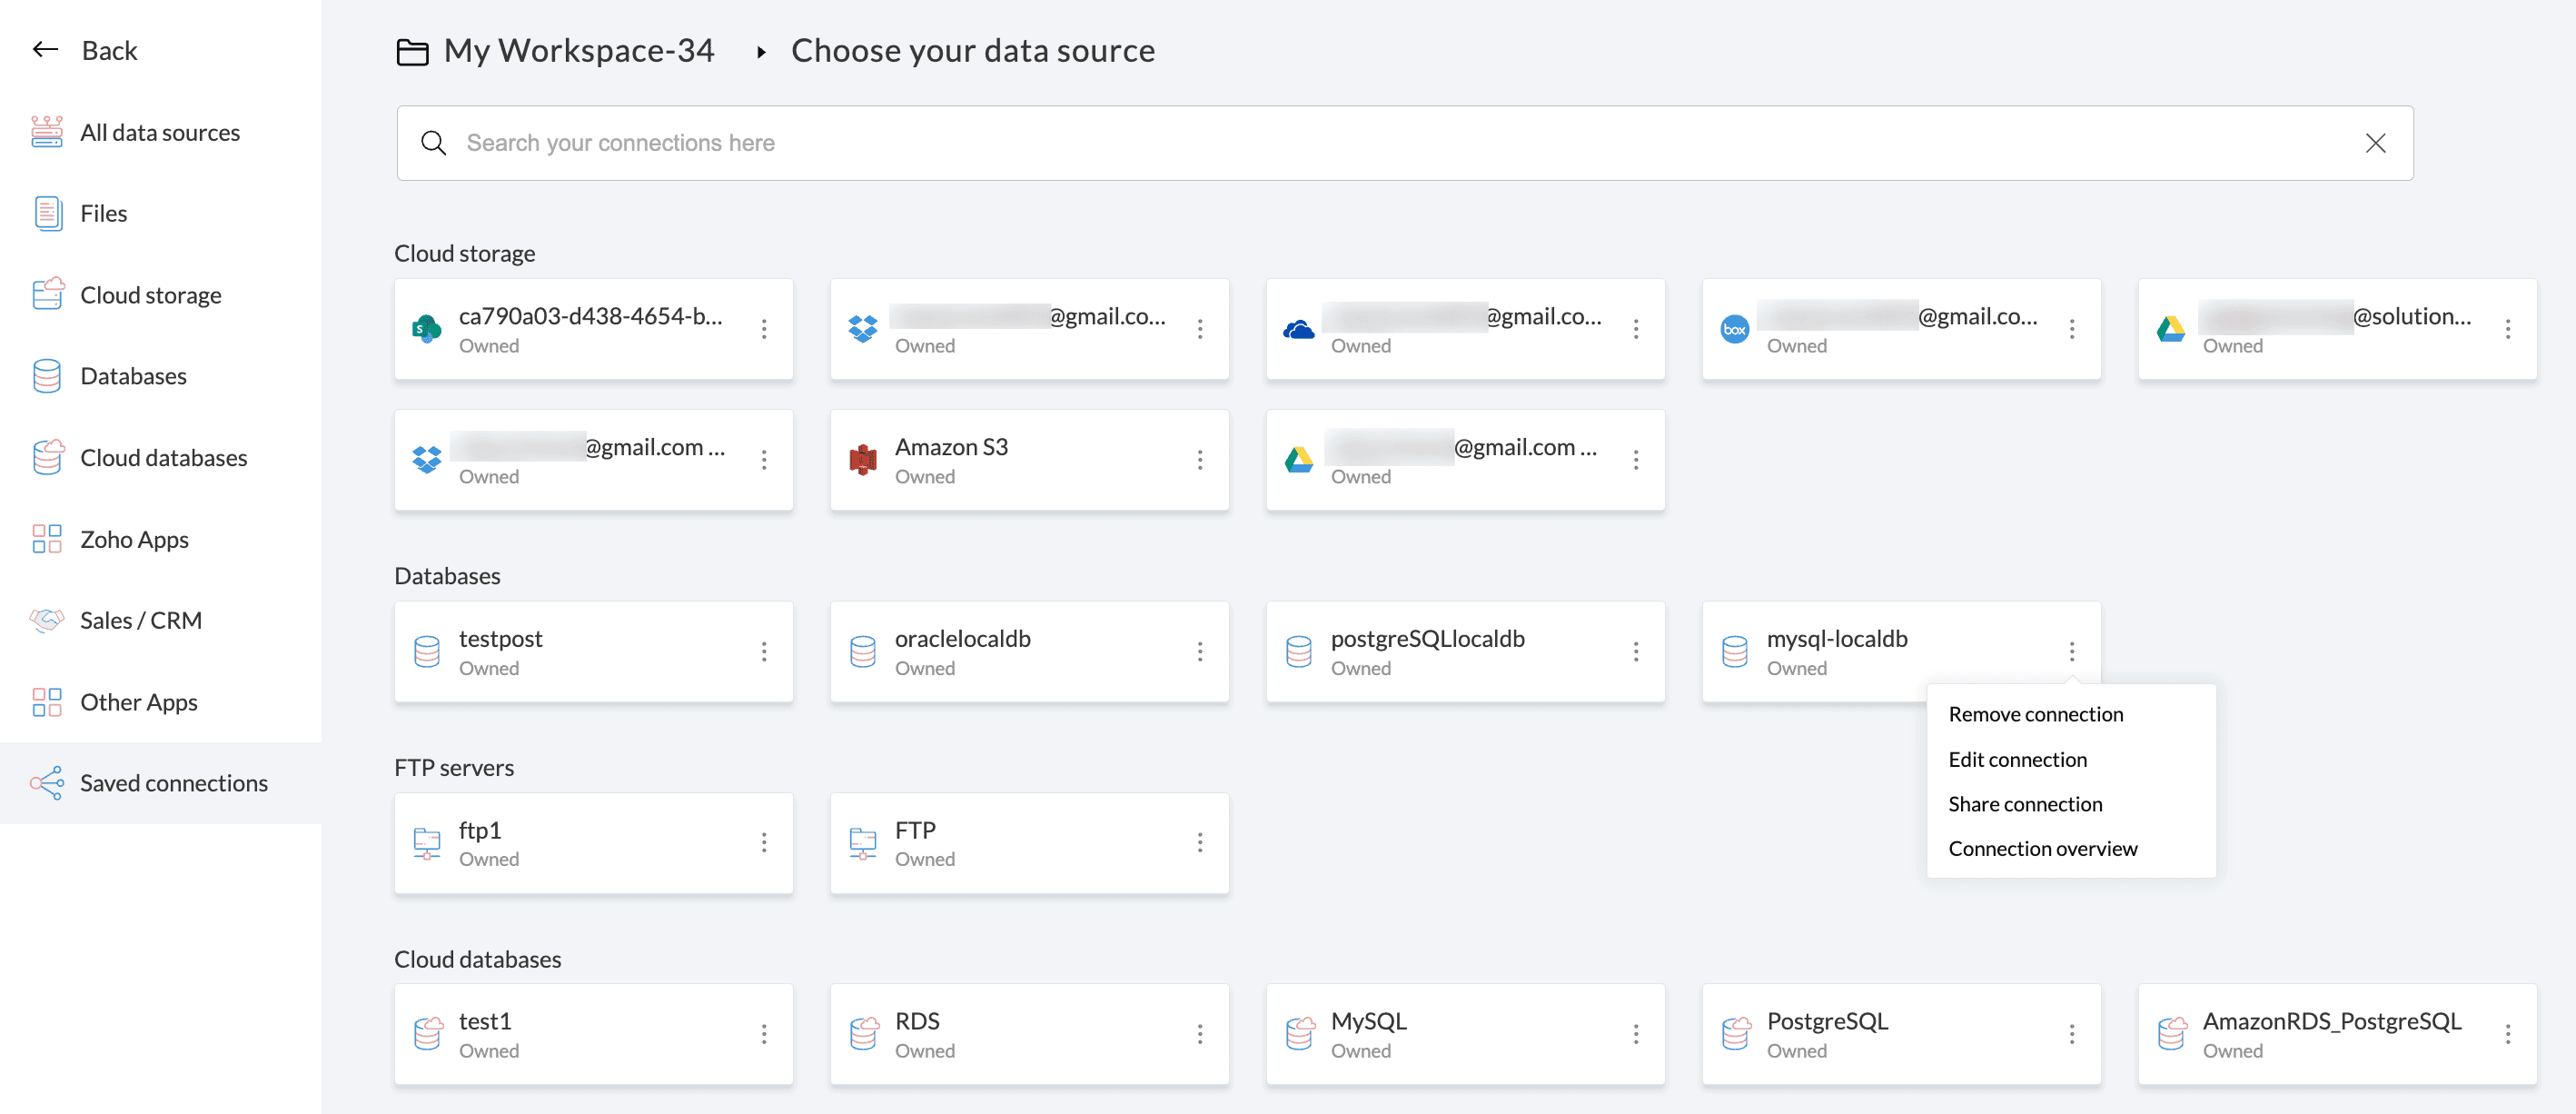
Task: Open AmazonRDS_PostgreSQL options kebab menu
Action: click(2507, 1034)
